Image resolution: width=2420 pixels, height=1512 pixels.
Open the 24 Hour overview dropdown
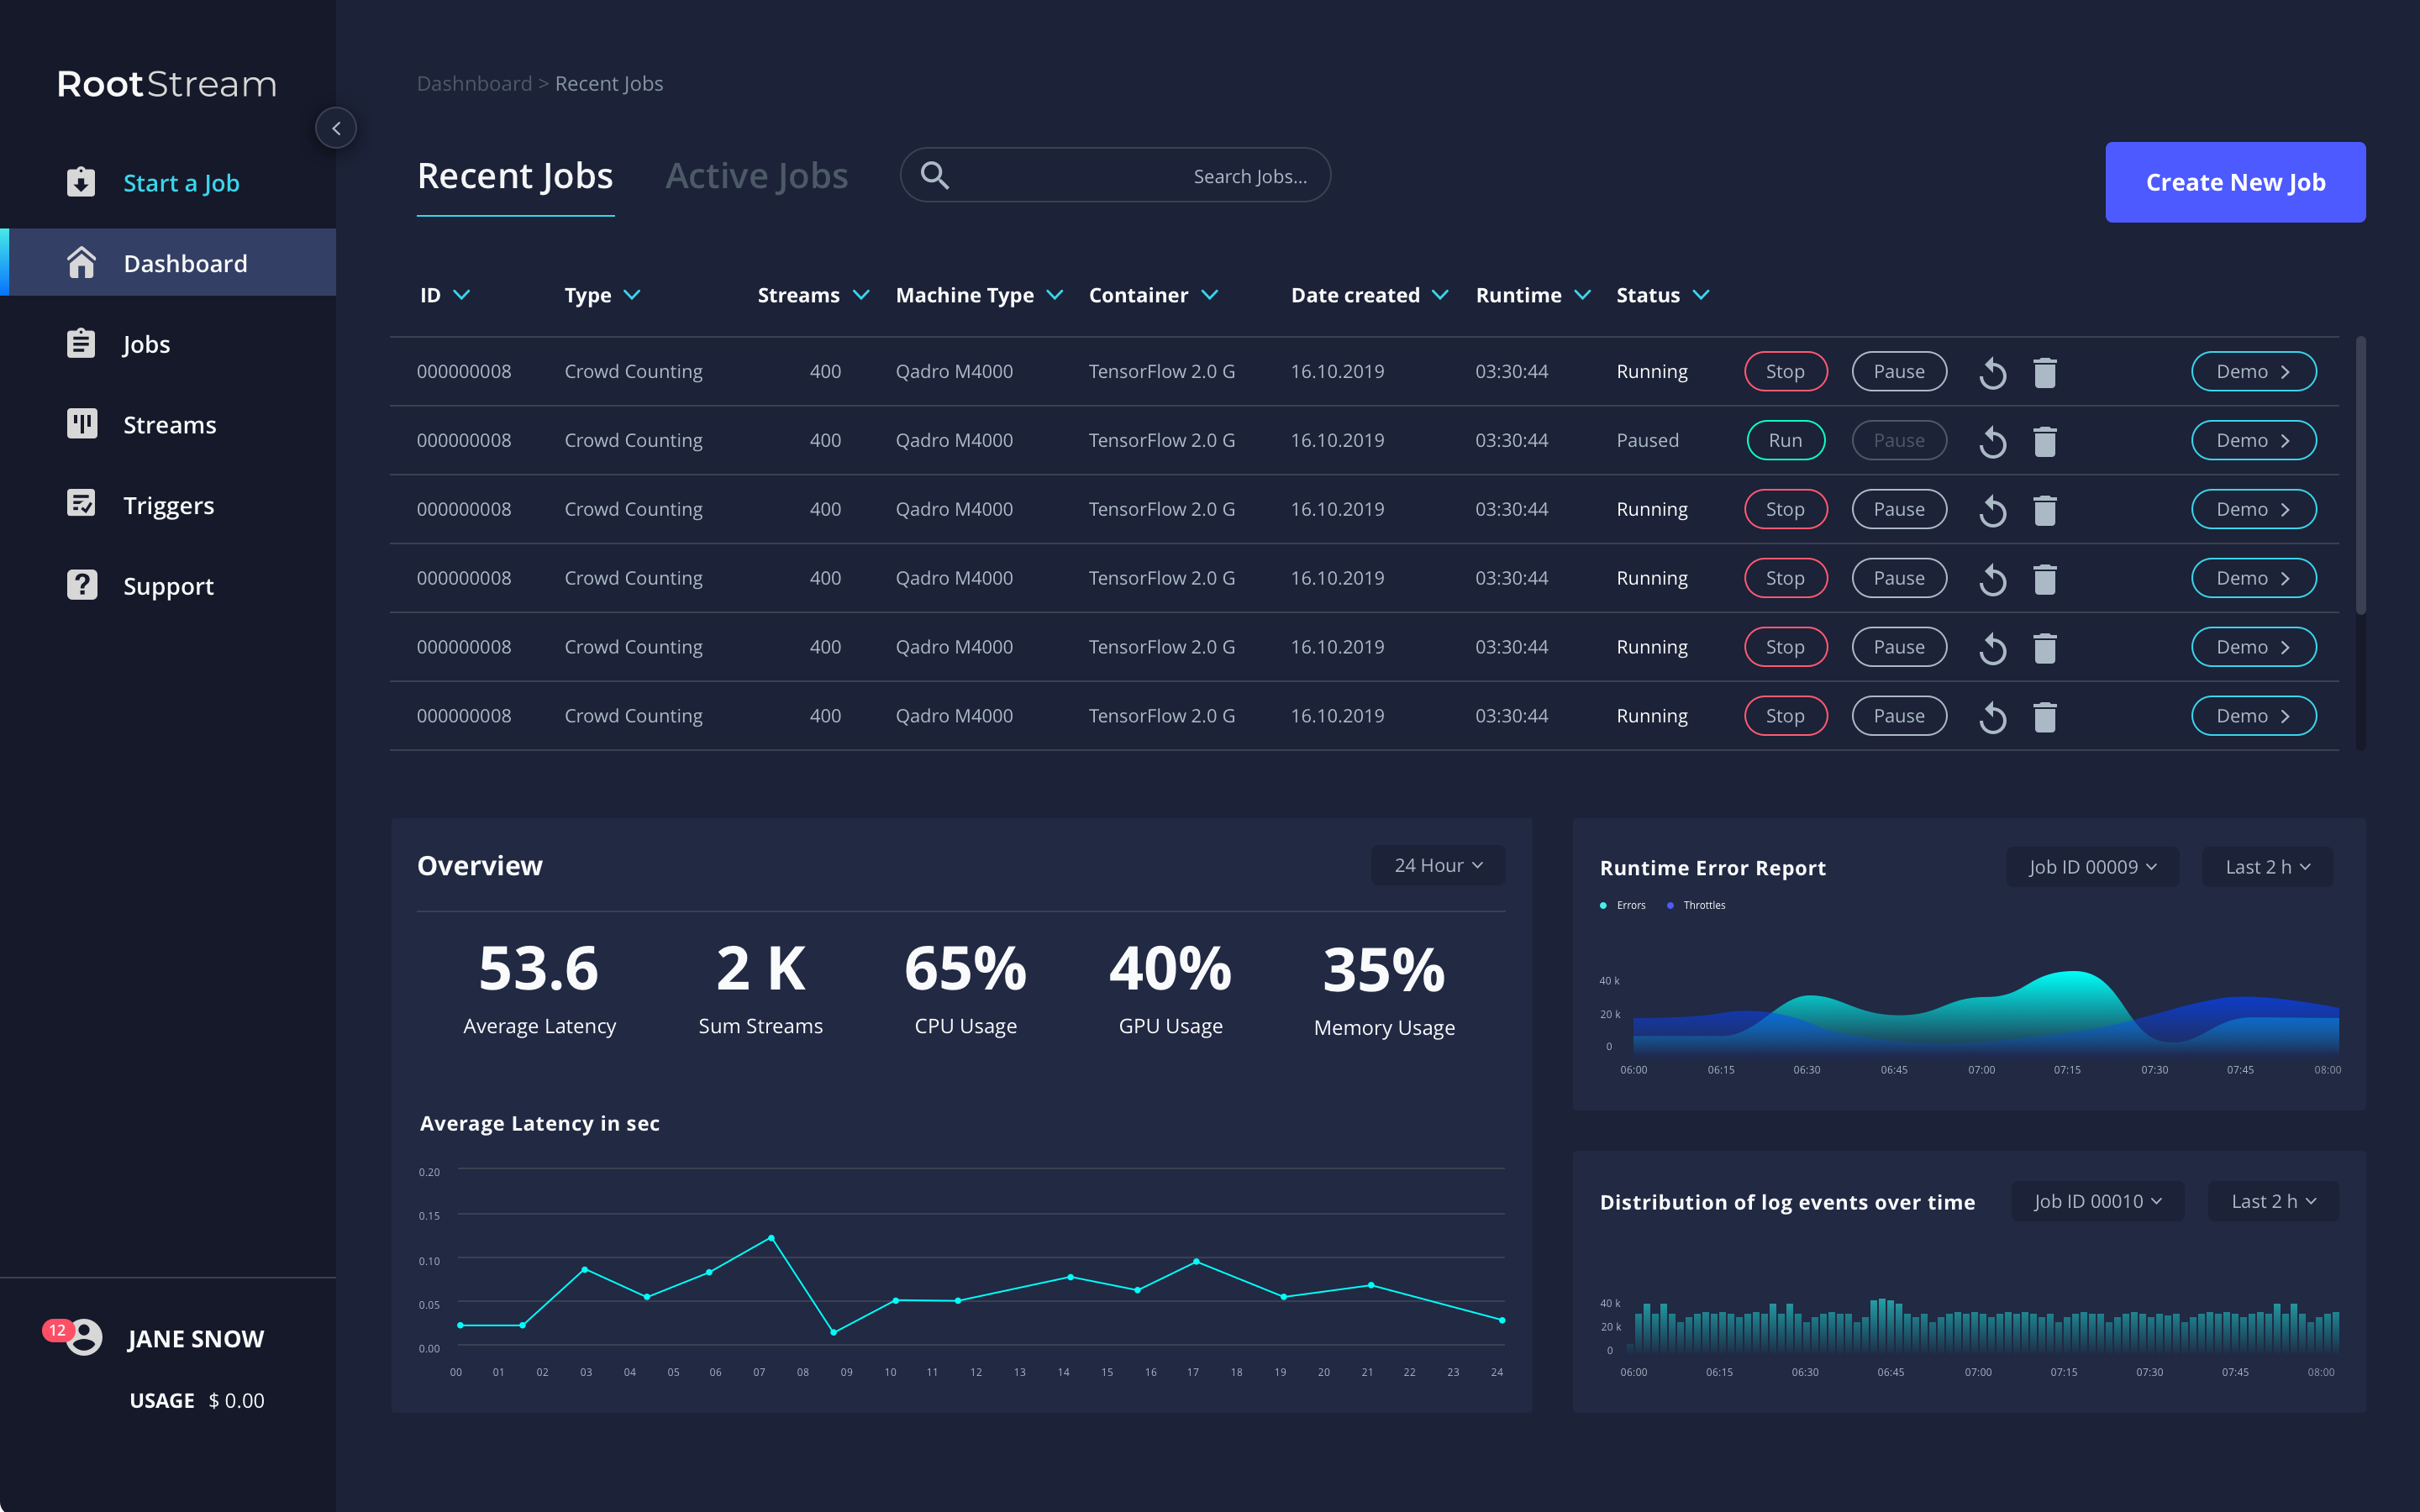click(x=1438, y=865)
